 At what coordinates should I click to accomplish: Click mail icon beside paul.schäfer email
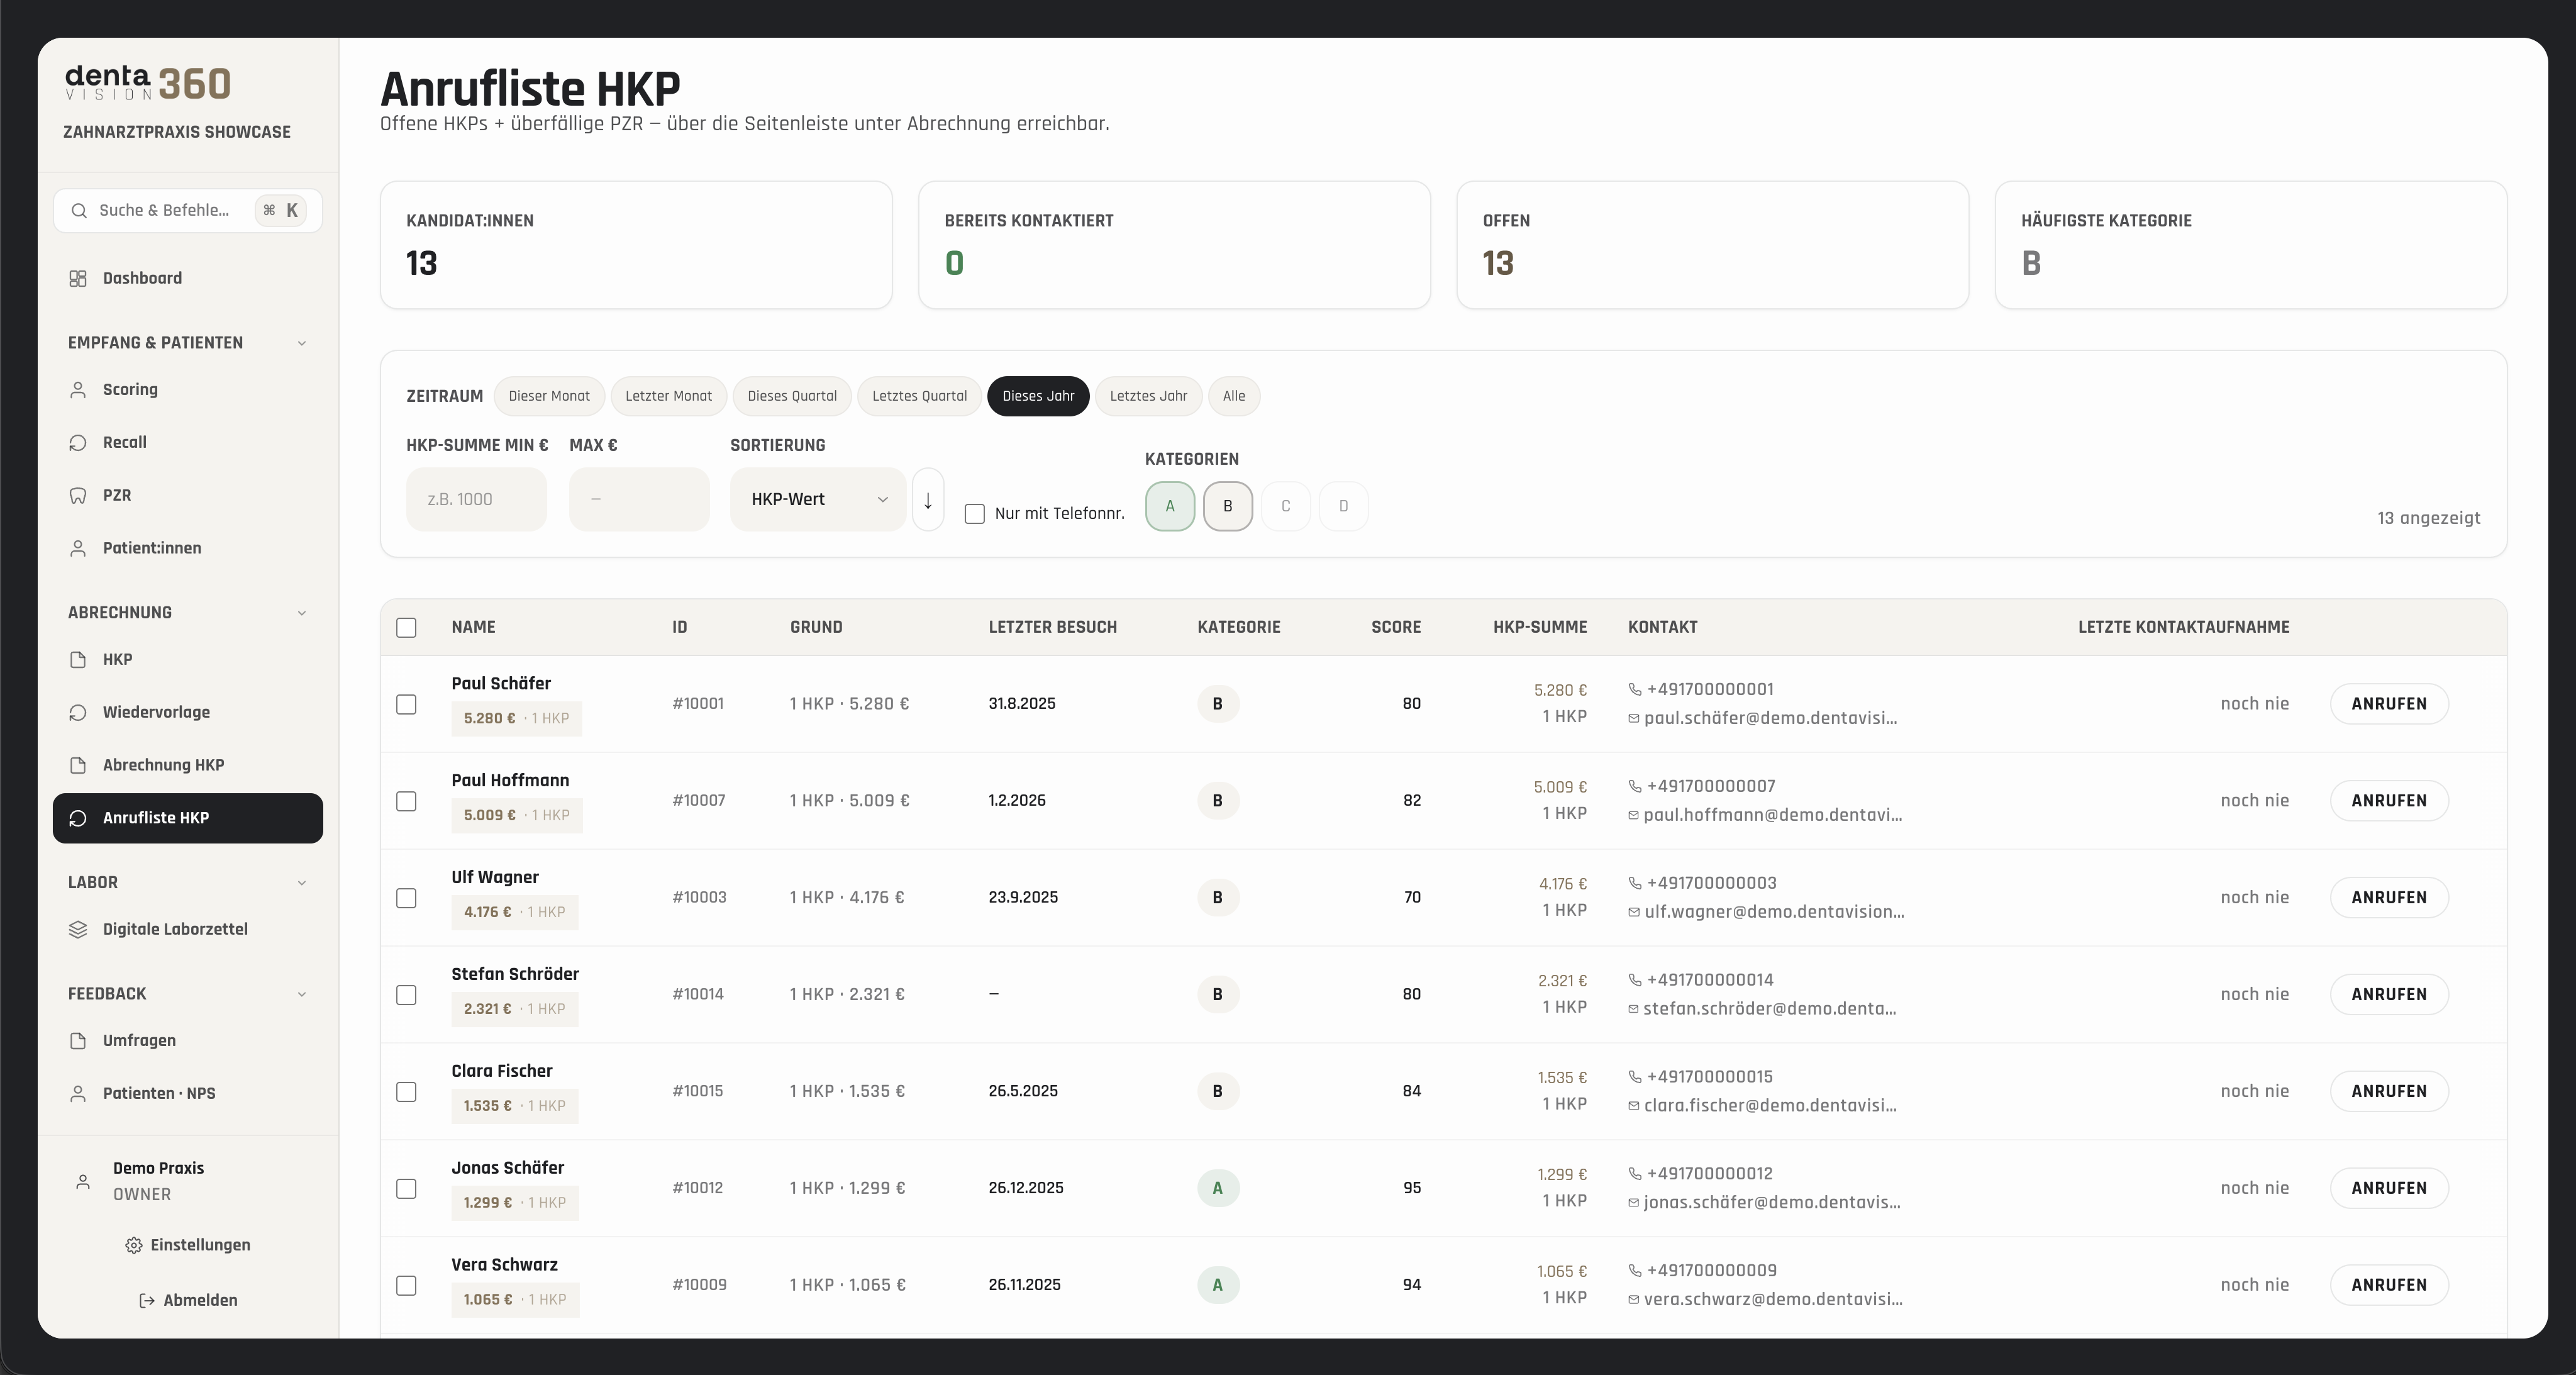pyautogui.click(x=1634, y=719)
